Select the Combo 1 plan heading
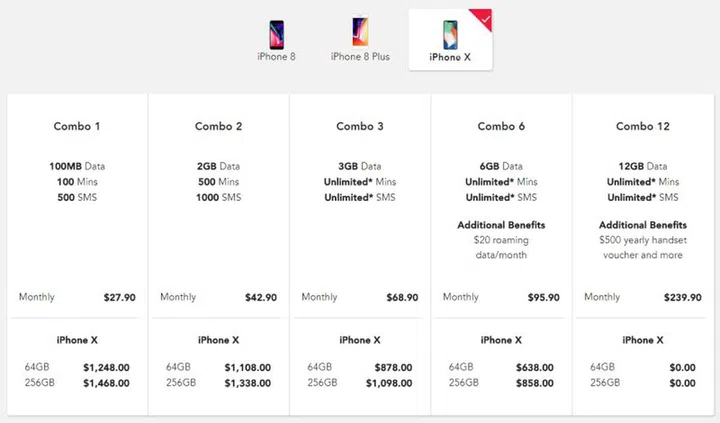Image resolution: width=720 pixels, height=423 pixels. pos(77,127)
